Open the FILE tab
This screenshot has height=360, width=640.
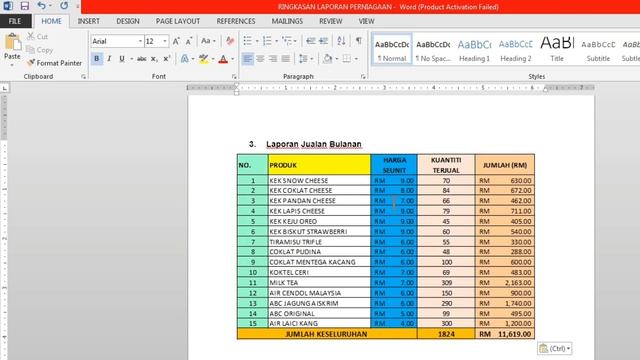[15, 21]
